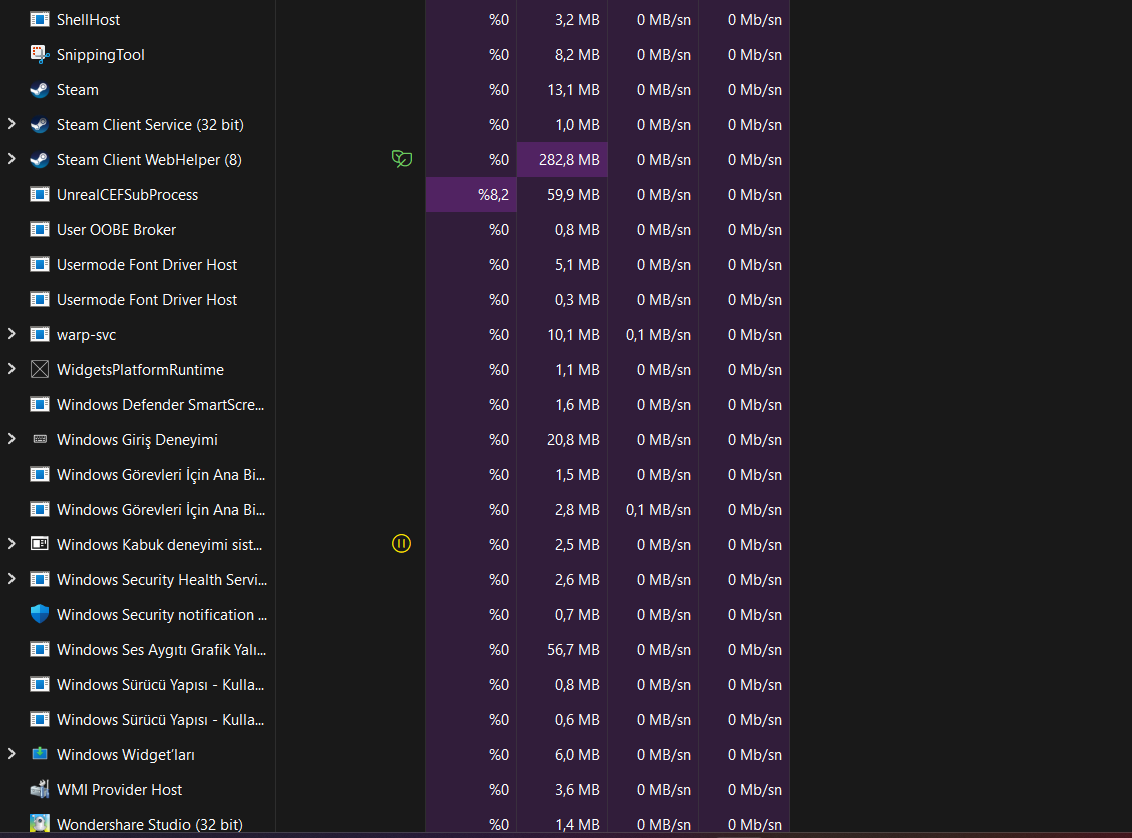This screenshot has height=838, width=1132.
Task: Click the WidgetsPlatformRuntime icon
Action: (40, 370)
